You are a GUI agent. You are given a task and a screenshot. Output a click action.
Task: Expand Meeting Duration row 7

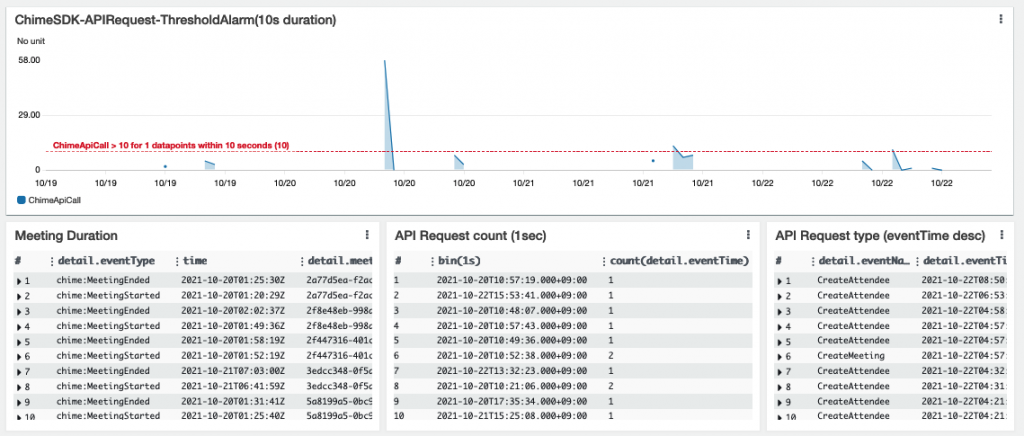(19, 371)
